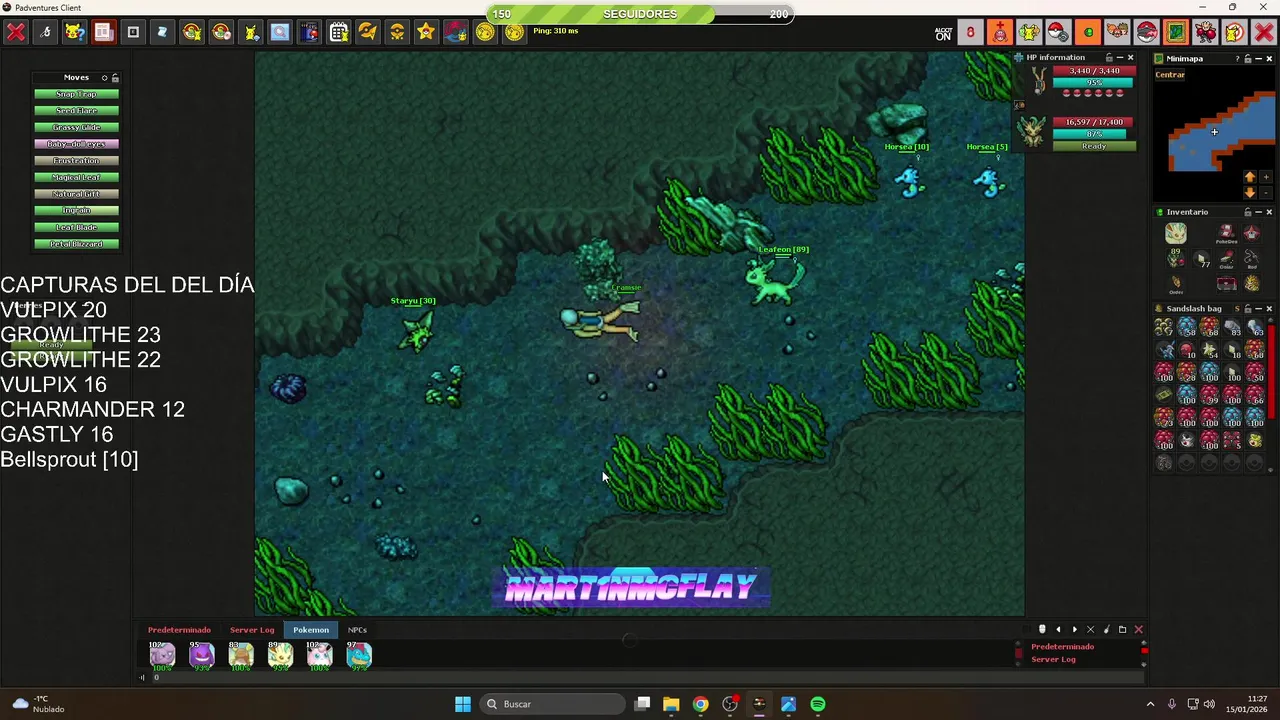
Task: Switch to the NPCs tab
Action: coord(357,630)
